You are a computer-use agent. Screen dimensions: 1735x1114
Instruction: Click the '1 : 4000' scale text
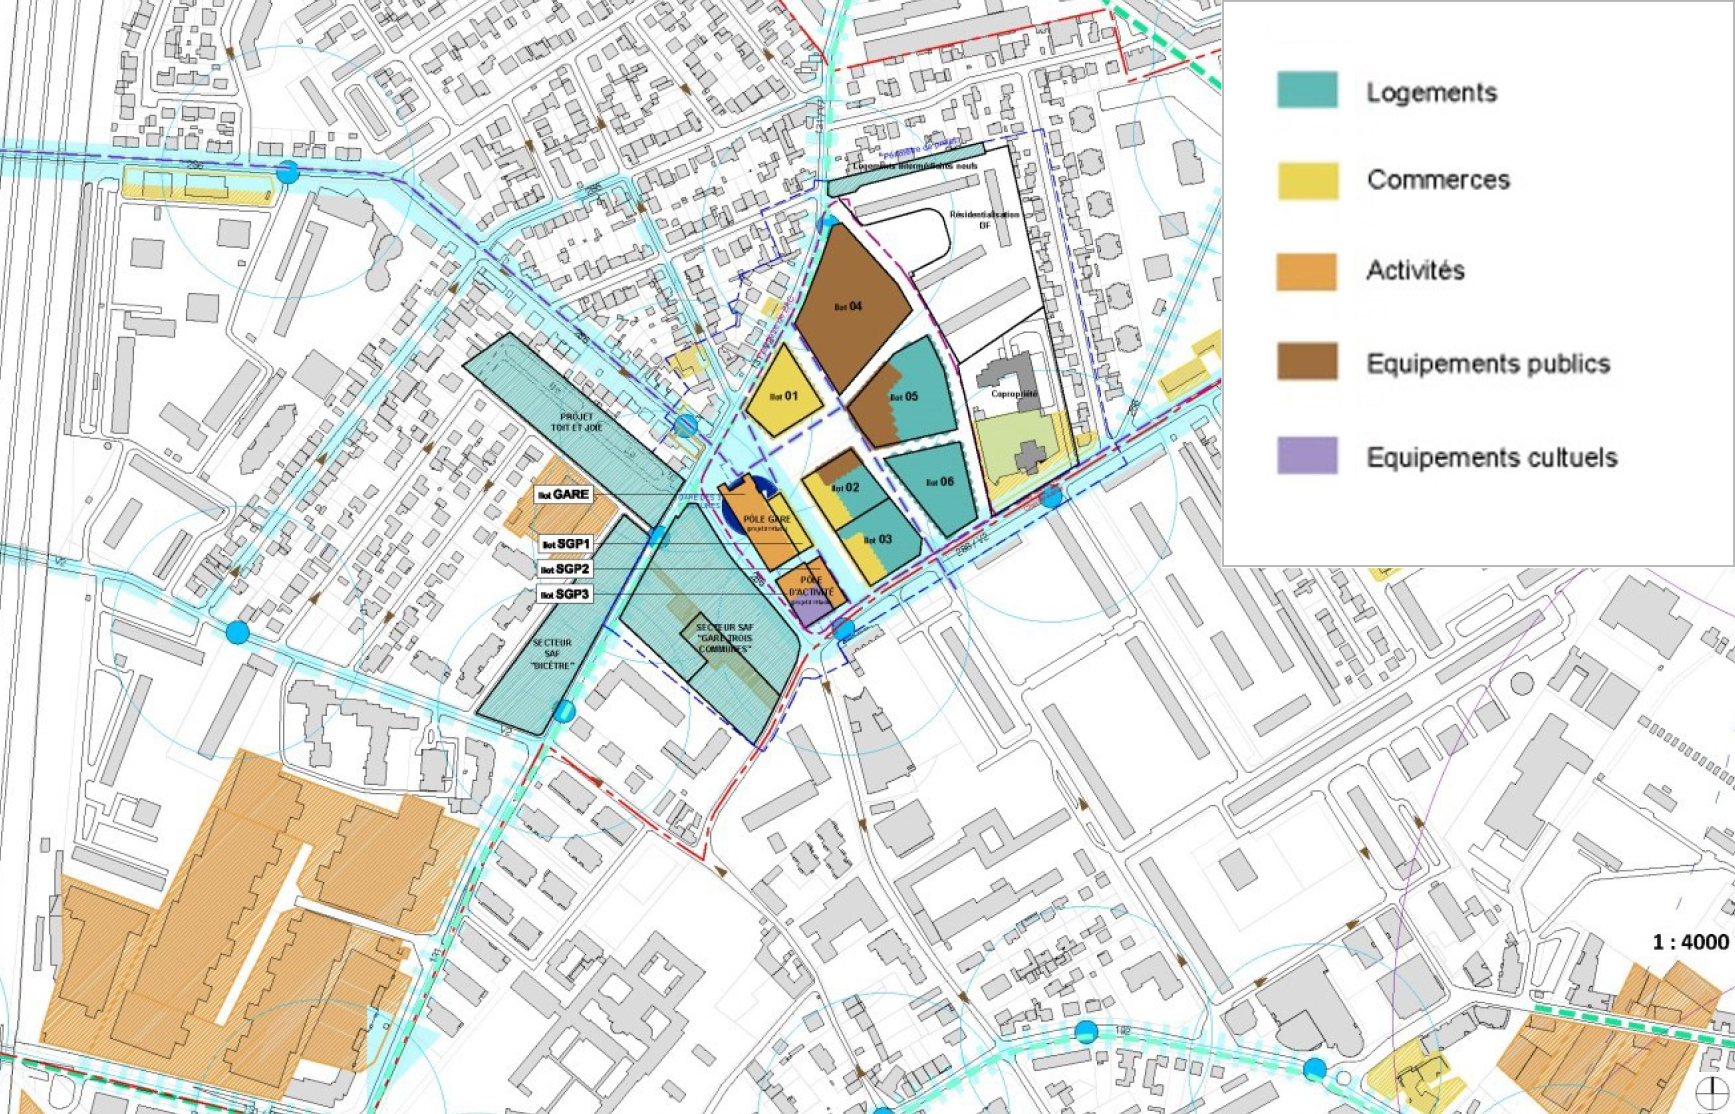[x=1690, y=942]
